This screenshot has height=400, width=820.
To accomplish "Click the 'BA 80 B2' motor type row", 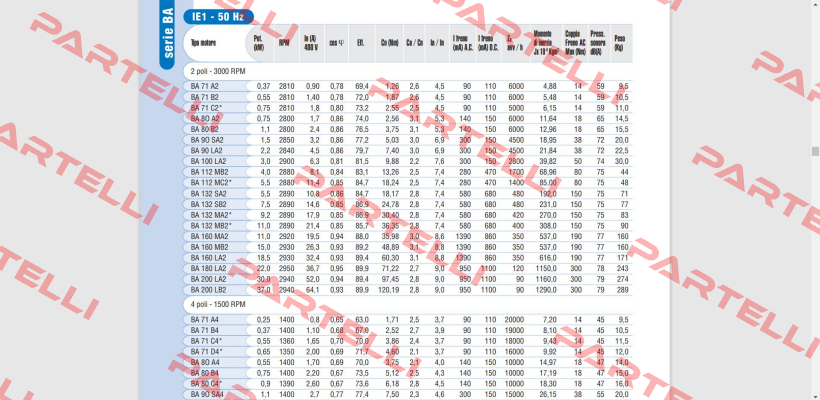I will [408, 129].
